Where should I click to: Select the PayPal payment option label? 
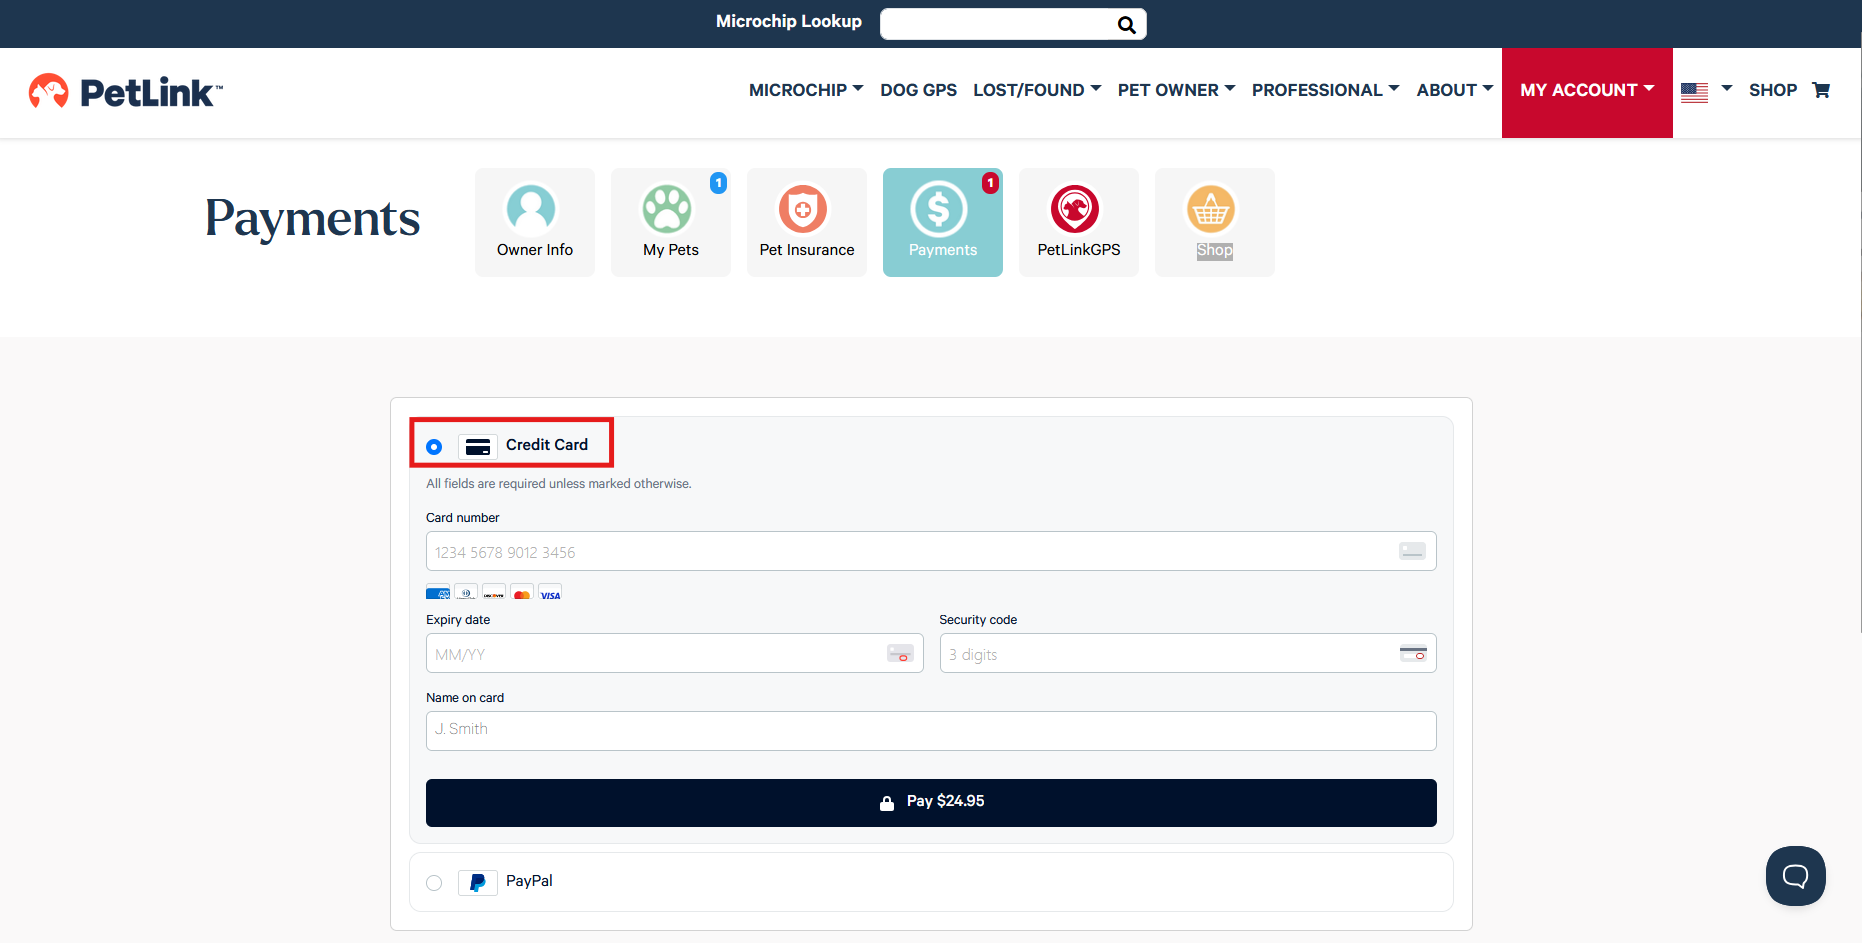click(x=529, y=881)
